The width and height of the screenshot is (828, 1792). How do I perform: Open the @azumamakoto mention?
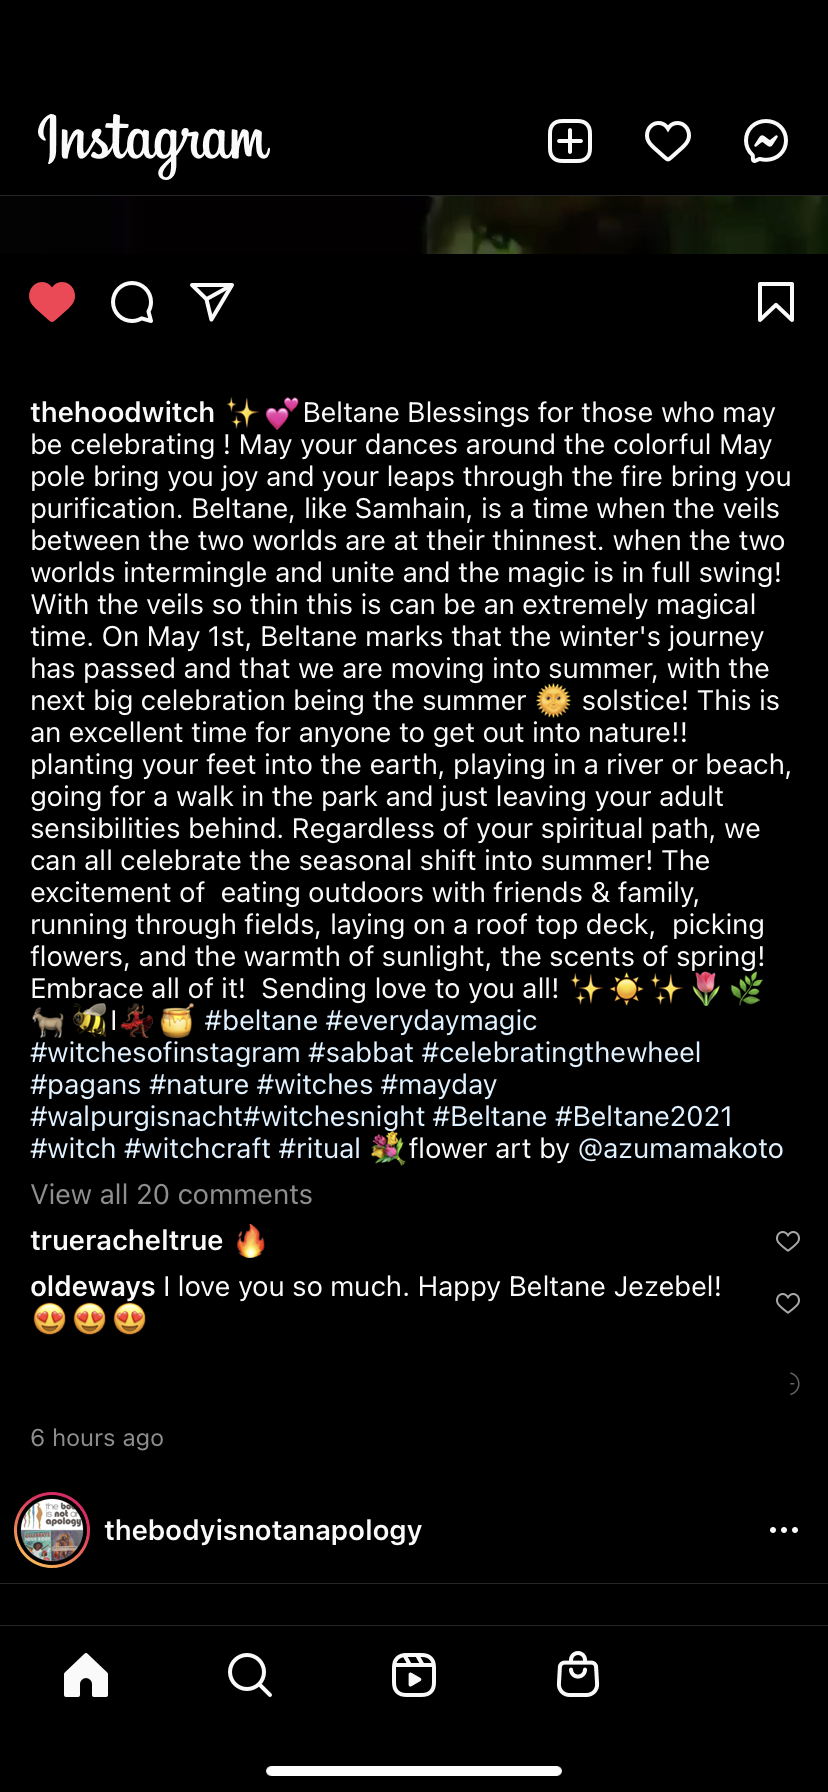pyautogui.click(x=681, y=1148)
